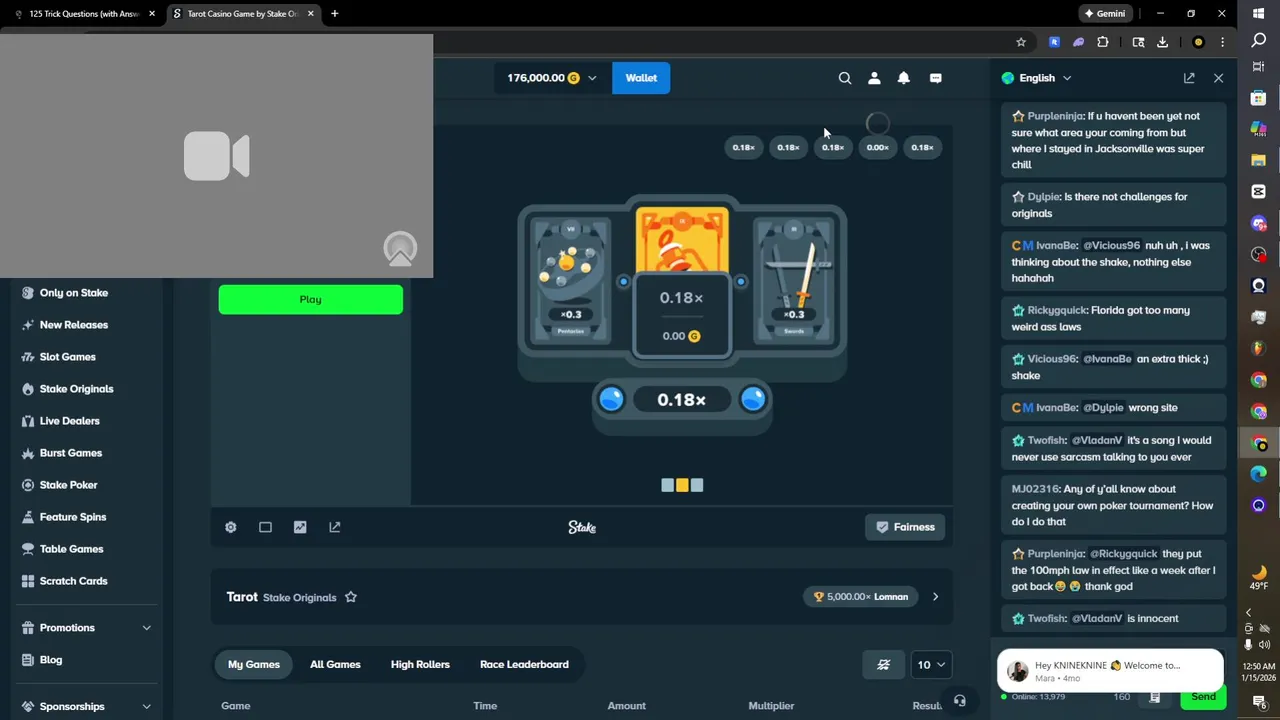Pop out the Tarot game window

pos(335,527)
